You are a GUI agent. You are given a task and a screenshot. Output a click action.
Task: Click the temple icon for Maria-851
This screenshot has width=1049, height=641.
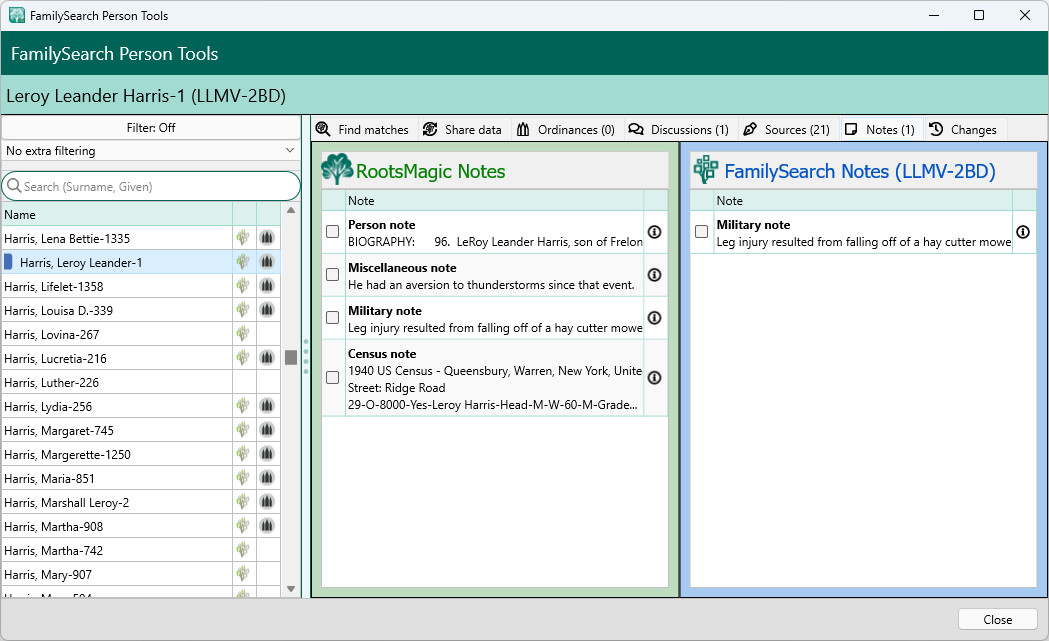click(x=267, y=478)
